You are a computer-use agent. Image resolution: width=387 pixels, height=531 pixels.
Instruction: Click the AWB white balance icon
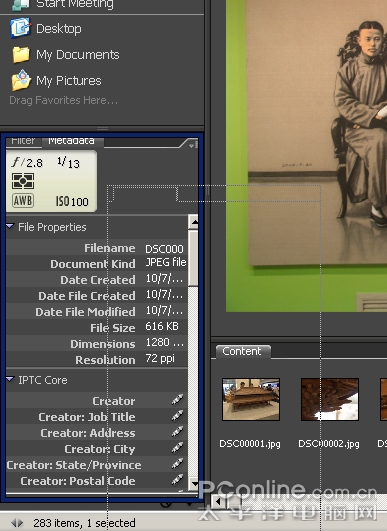23,201
